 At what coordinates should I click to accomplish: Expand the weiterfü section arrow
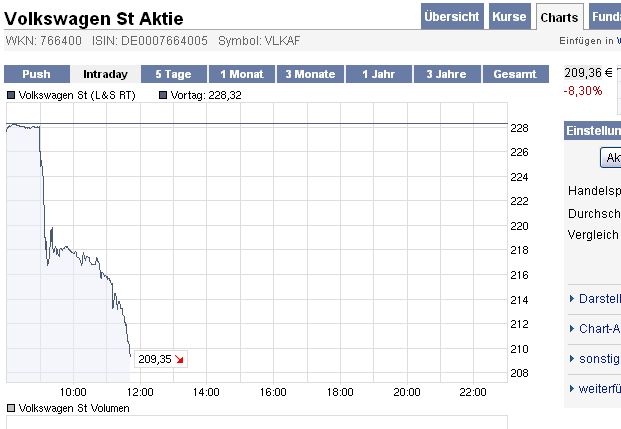(x=571, y=389)
